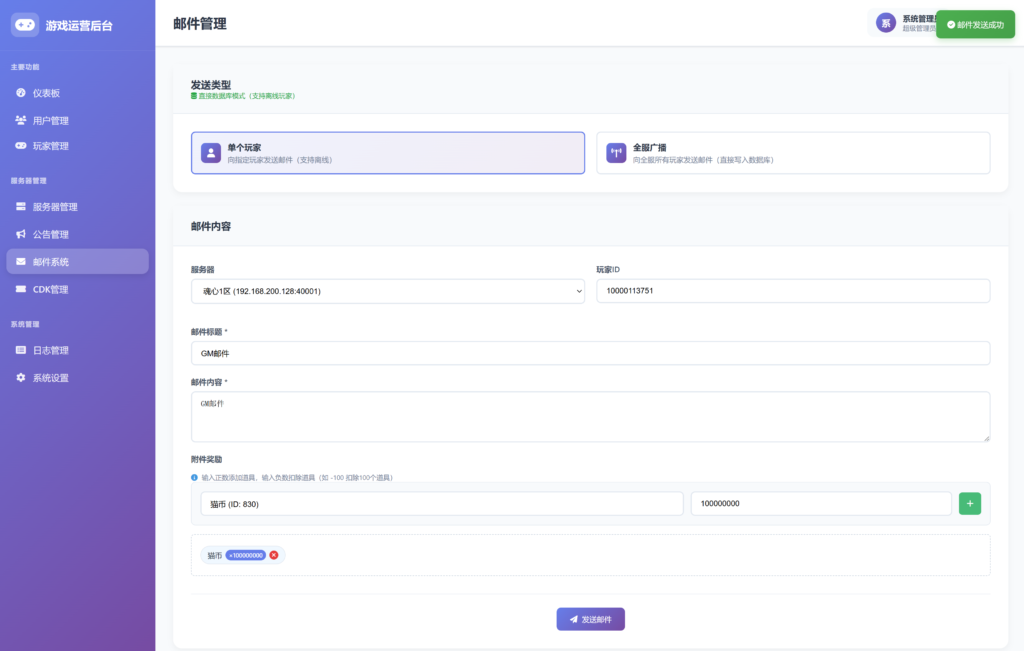
Task: Open the 猫币 item selector field
Action: 441,504
